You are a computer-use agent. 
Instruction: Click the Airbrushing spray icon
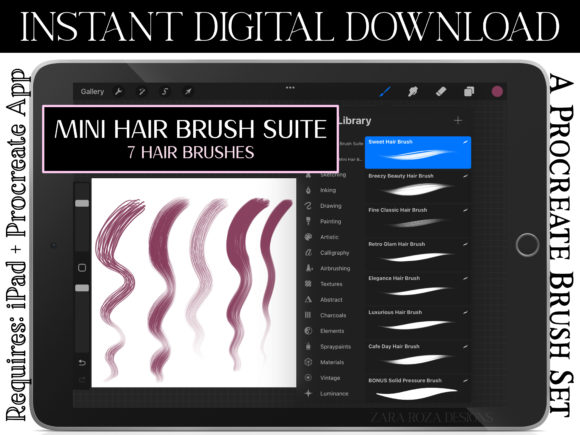pos(308,268)
